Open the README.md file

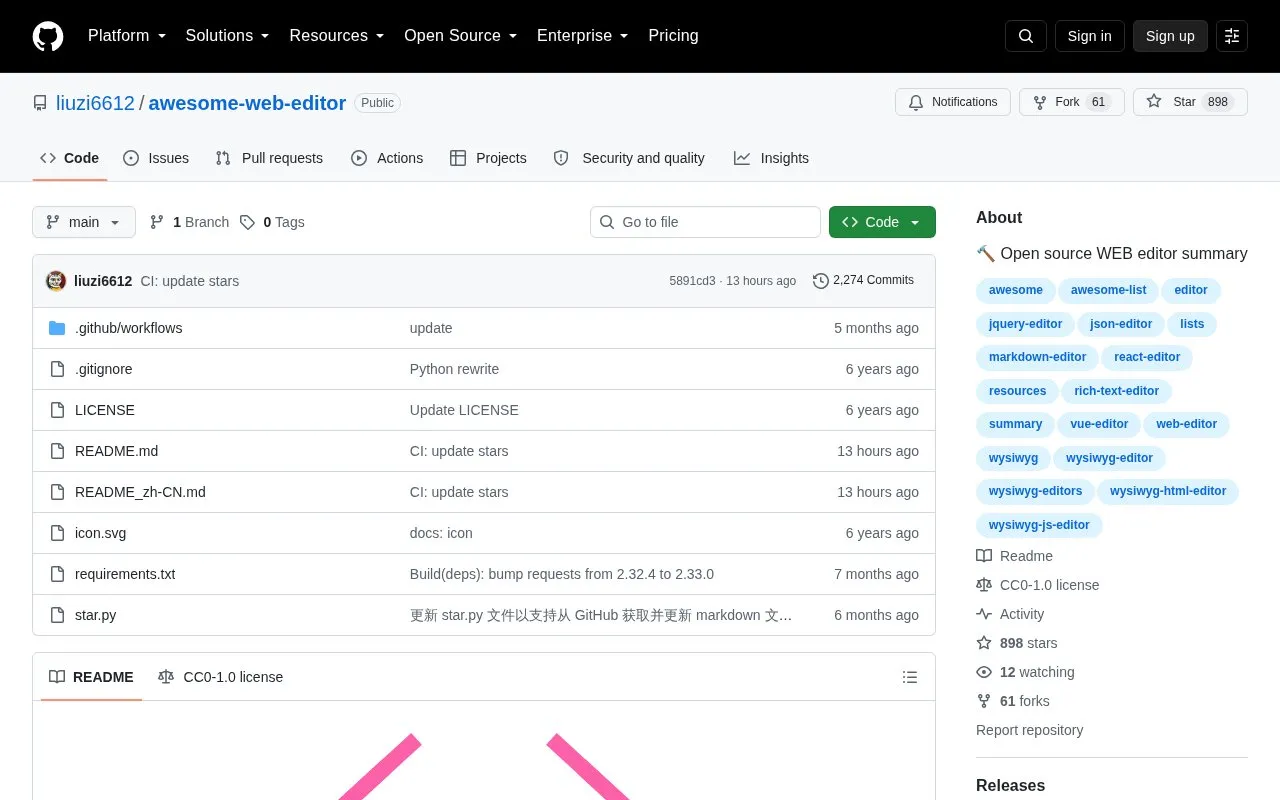click(x=116, y=451)
